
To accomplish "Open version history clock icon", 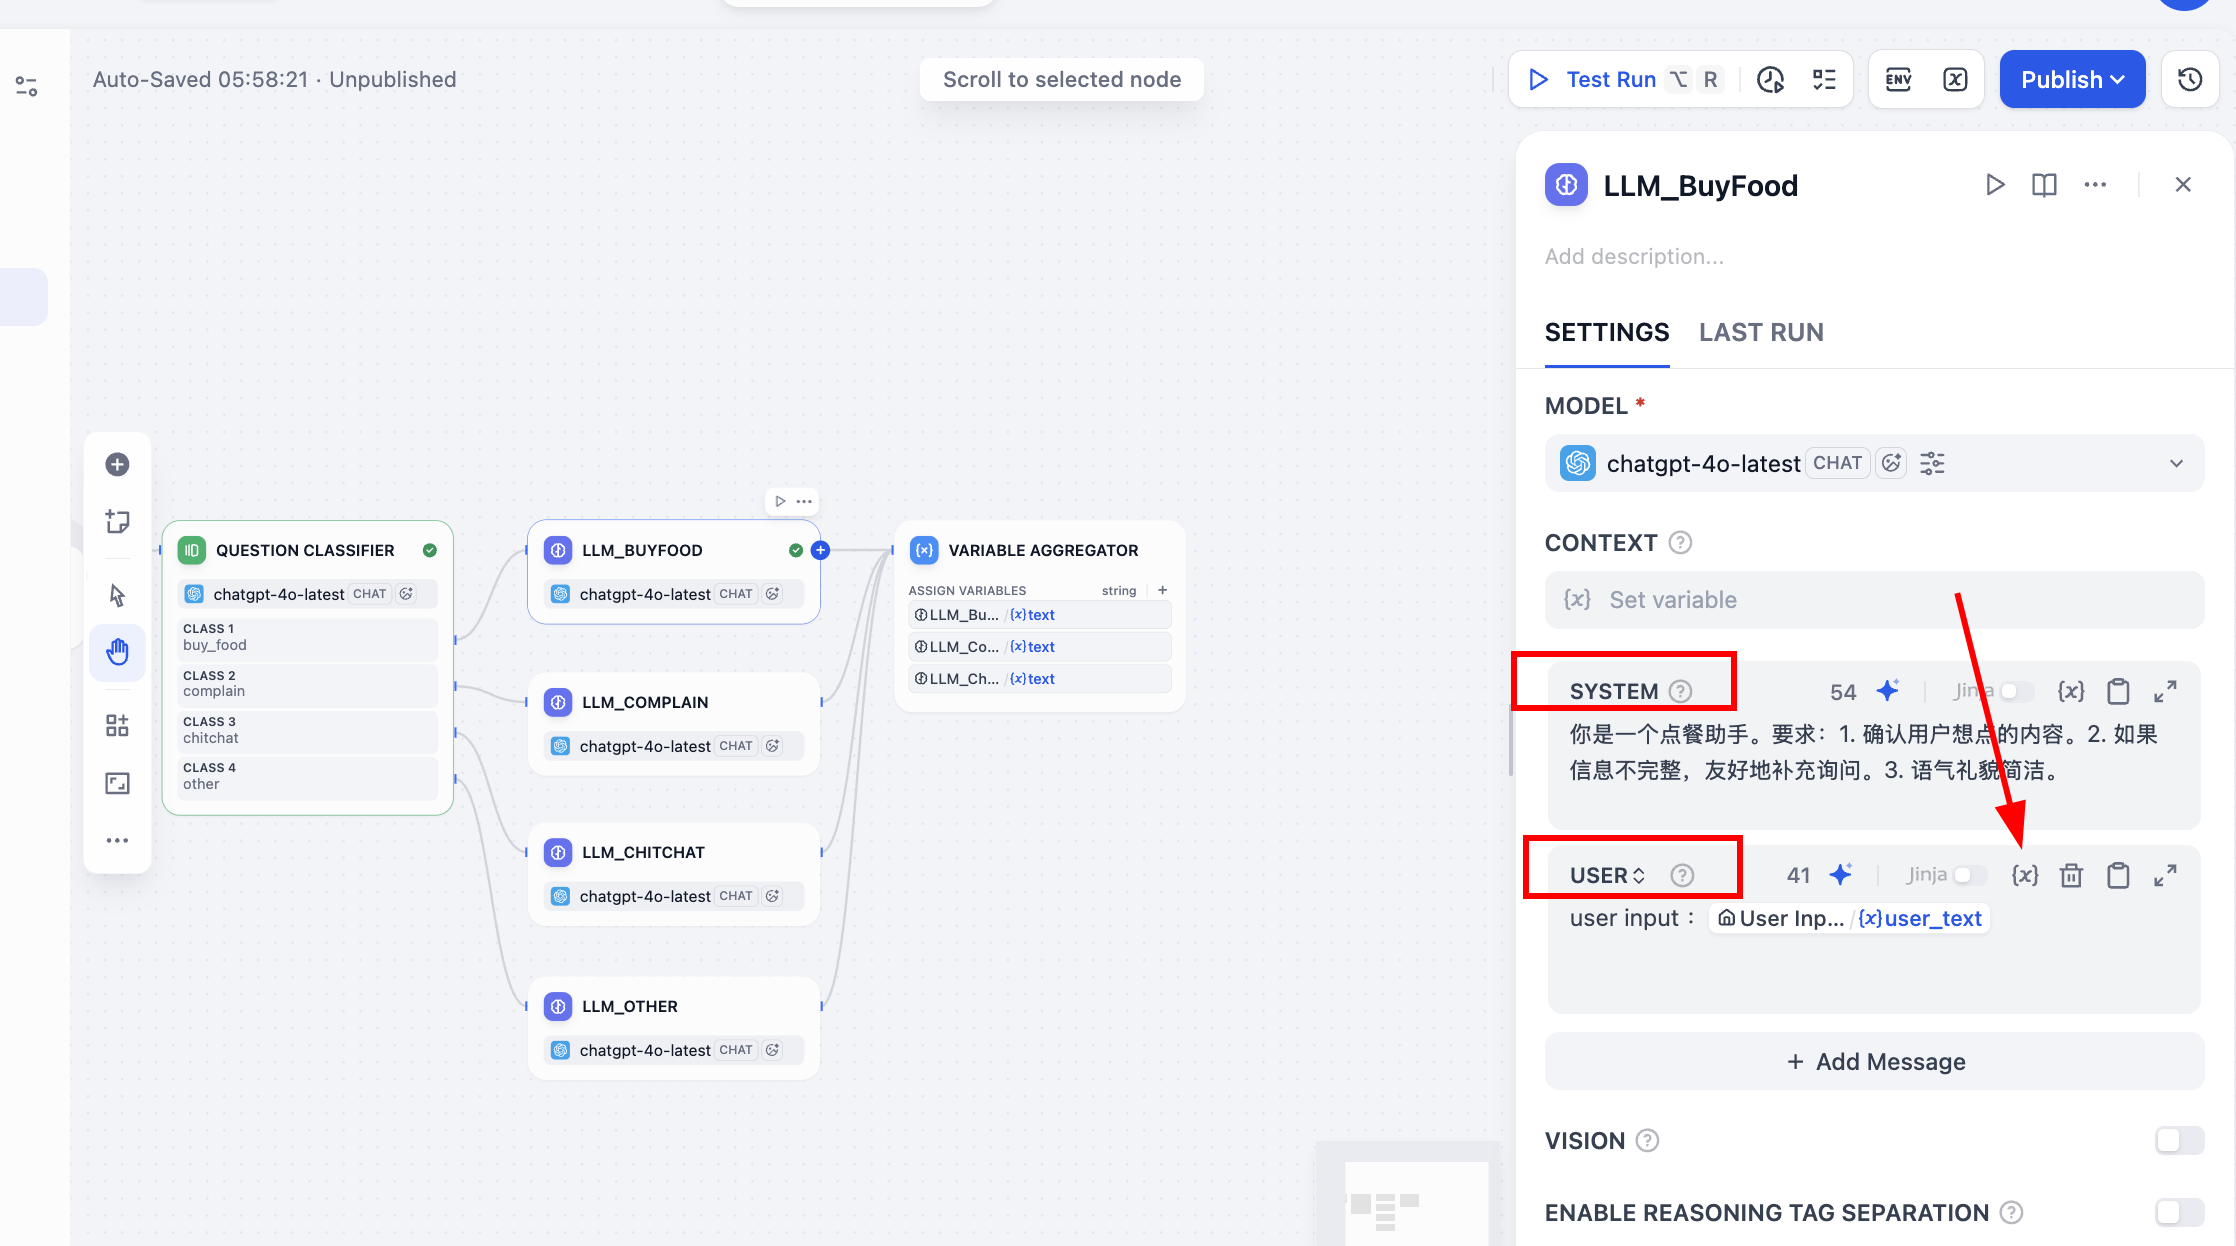I will [x=2190, y=80].
